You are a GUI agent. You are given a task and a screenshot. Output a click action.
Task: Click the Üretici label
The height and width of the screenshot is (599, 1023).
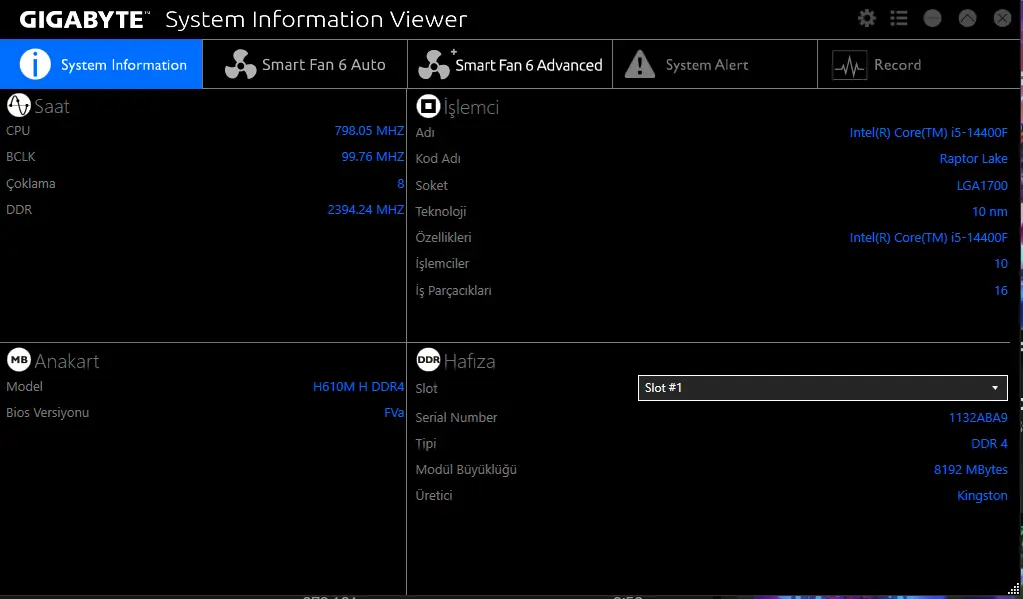coord(434,495)
